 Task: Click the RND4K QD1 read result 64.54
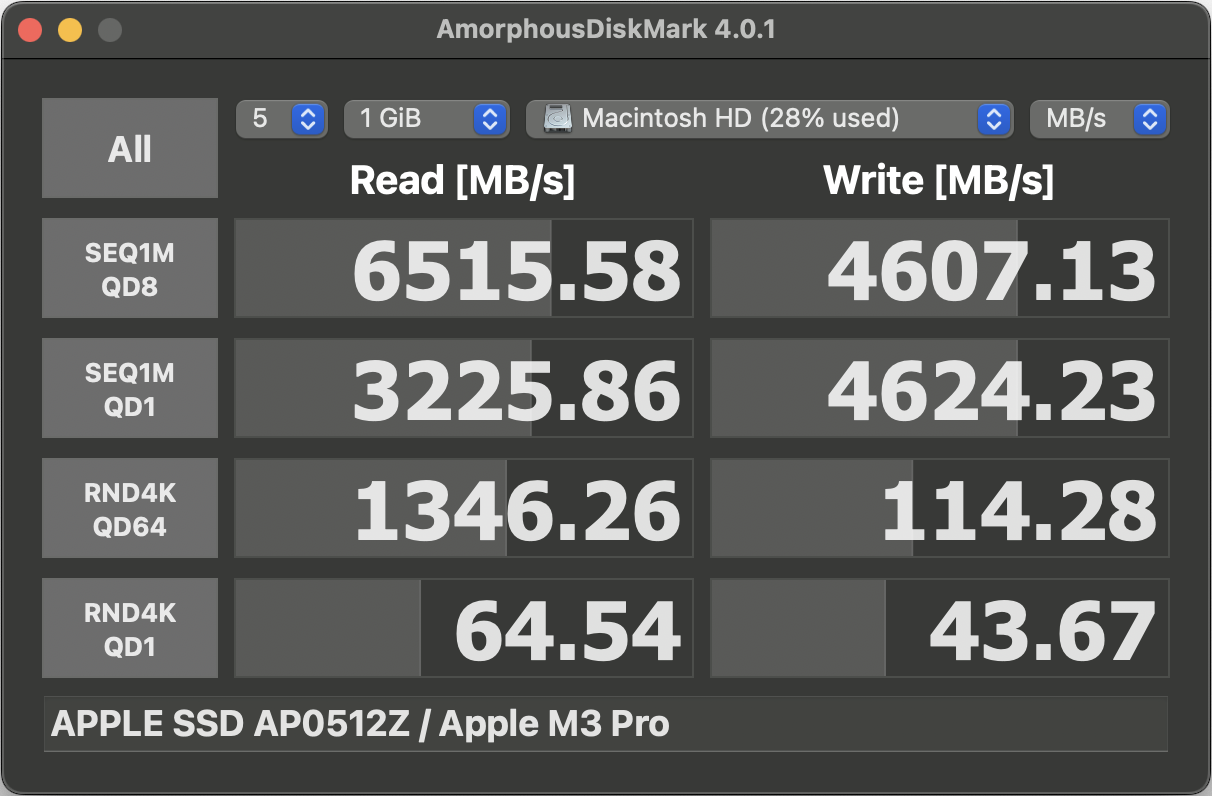pyautogui.click(x=464, y=628)
